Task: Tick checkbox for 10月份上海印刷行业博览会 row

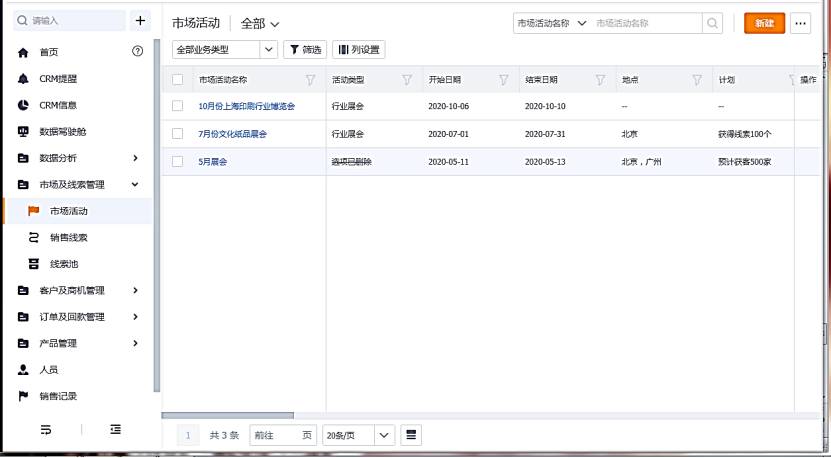Action: [x=178, y=106]
